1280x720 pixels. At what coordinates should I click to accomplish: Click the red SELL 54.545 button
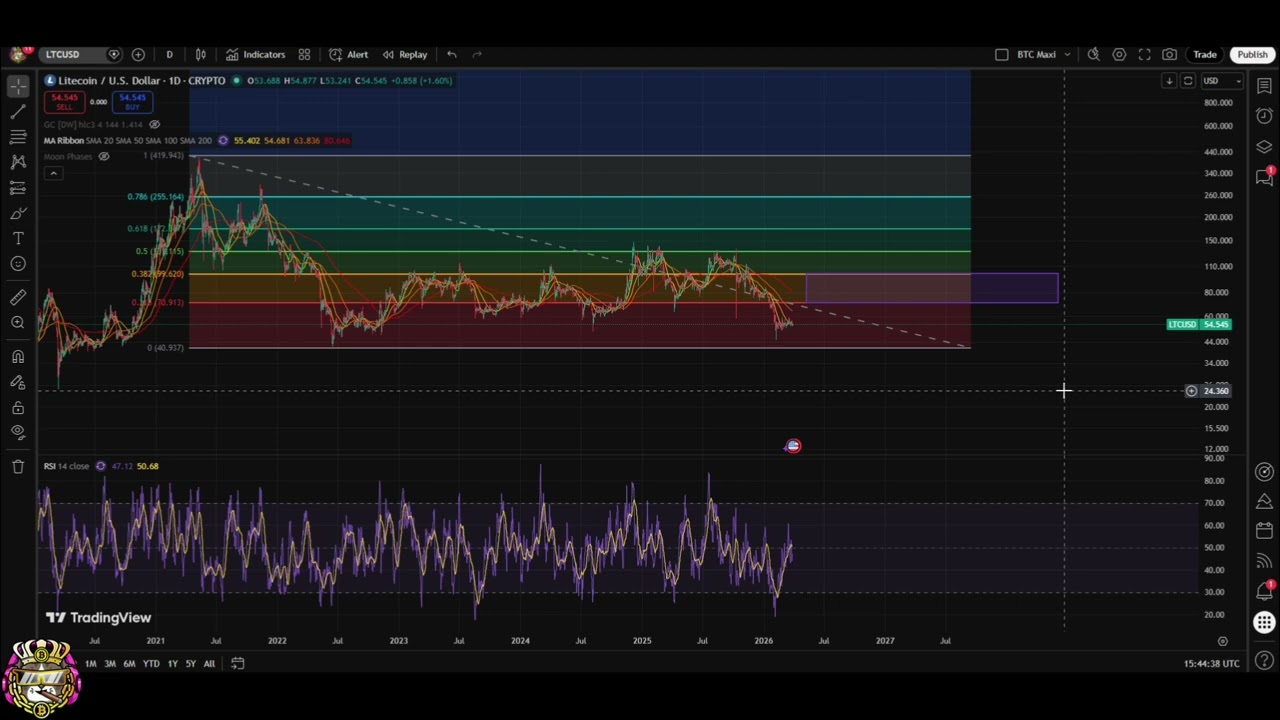[64, 101]
